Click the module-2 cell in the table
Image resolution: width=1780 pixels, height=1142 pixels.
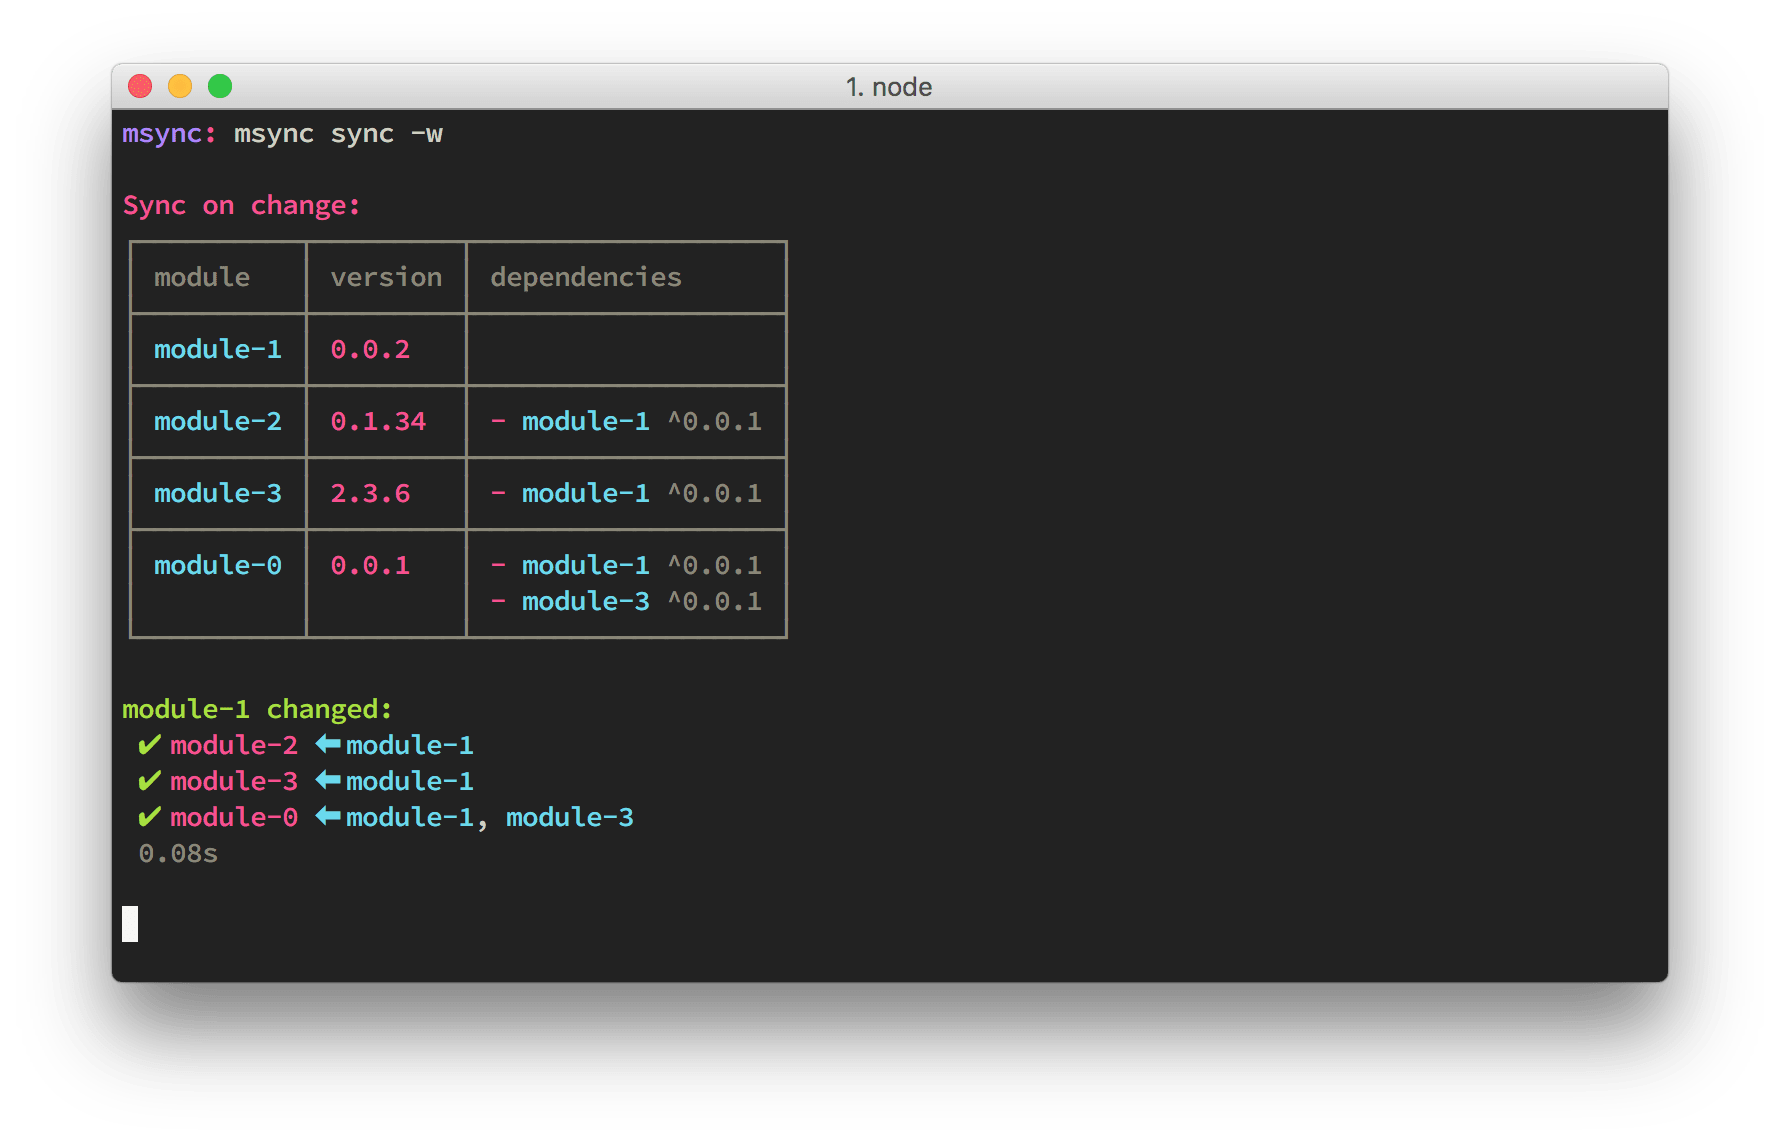(x=218, y=421)
